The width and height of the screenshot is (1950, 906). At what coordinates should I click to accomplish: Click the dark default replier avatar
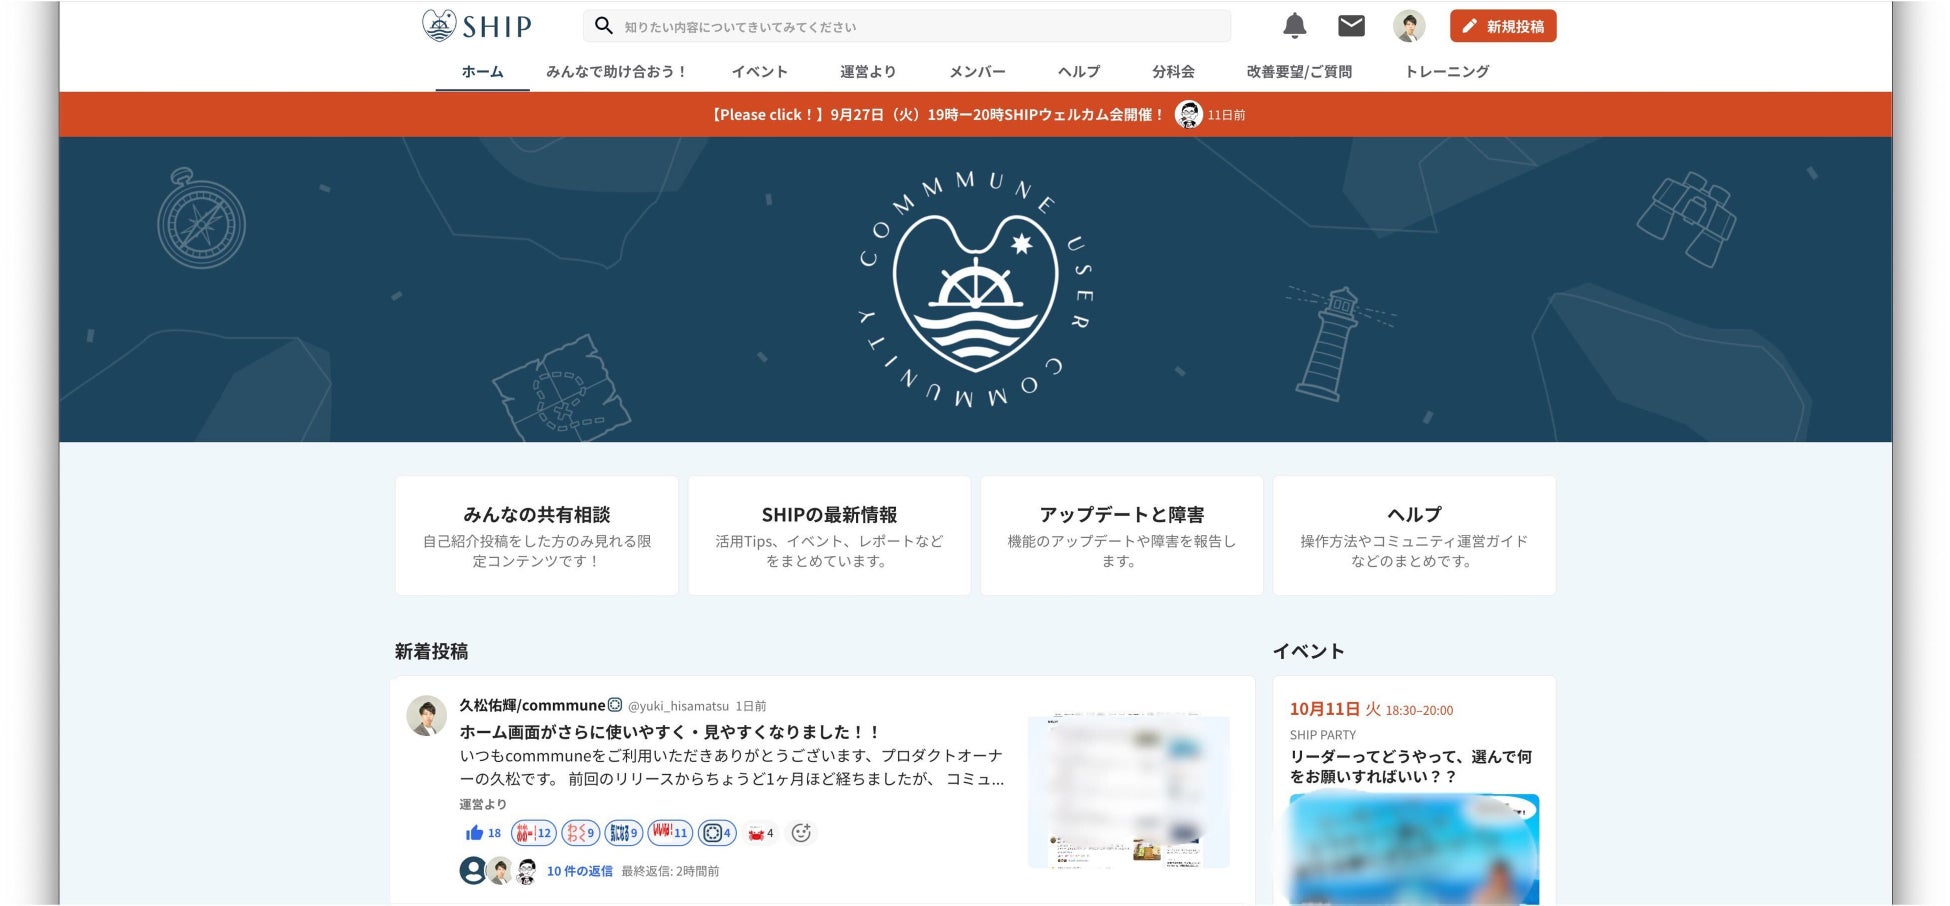[x=473, y=871]
